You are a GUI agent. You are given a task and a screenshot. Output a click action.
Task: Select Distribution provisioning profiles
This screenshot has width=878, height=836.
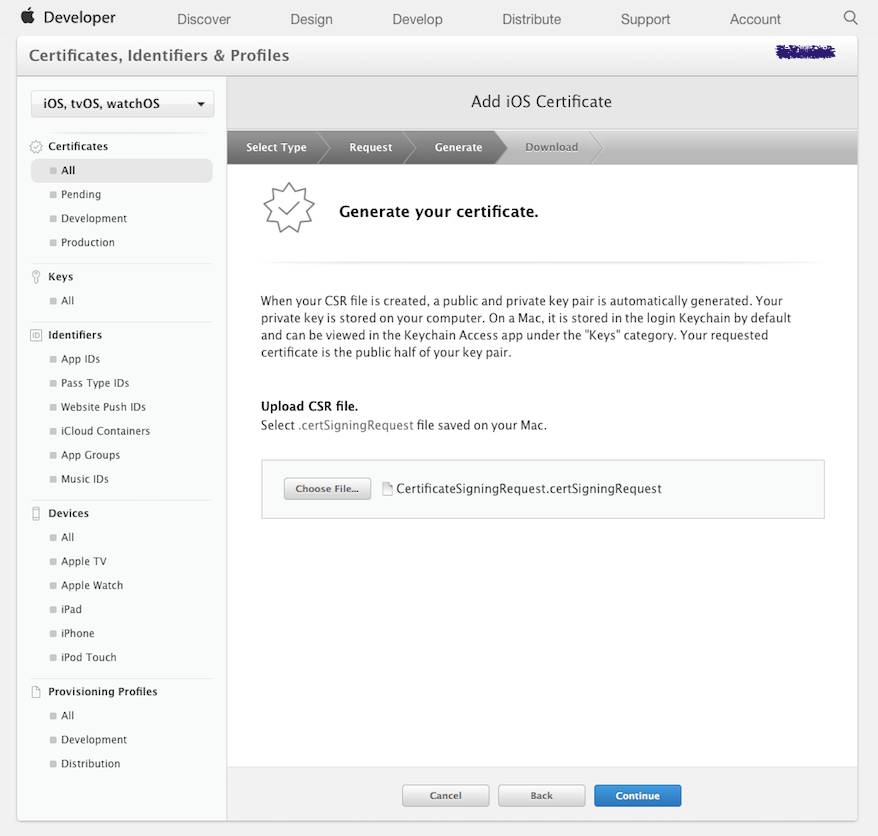pos(90,764)
